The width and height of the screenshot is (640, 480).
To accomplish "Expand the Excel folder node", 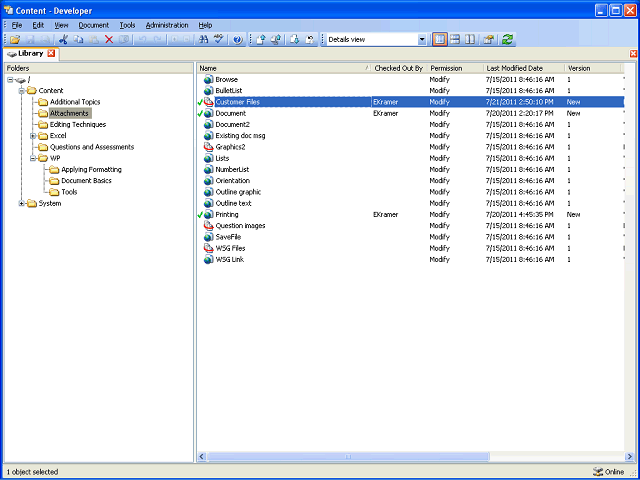I will [33, 136].
